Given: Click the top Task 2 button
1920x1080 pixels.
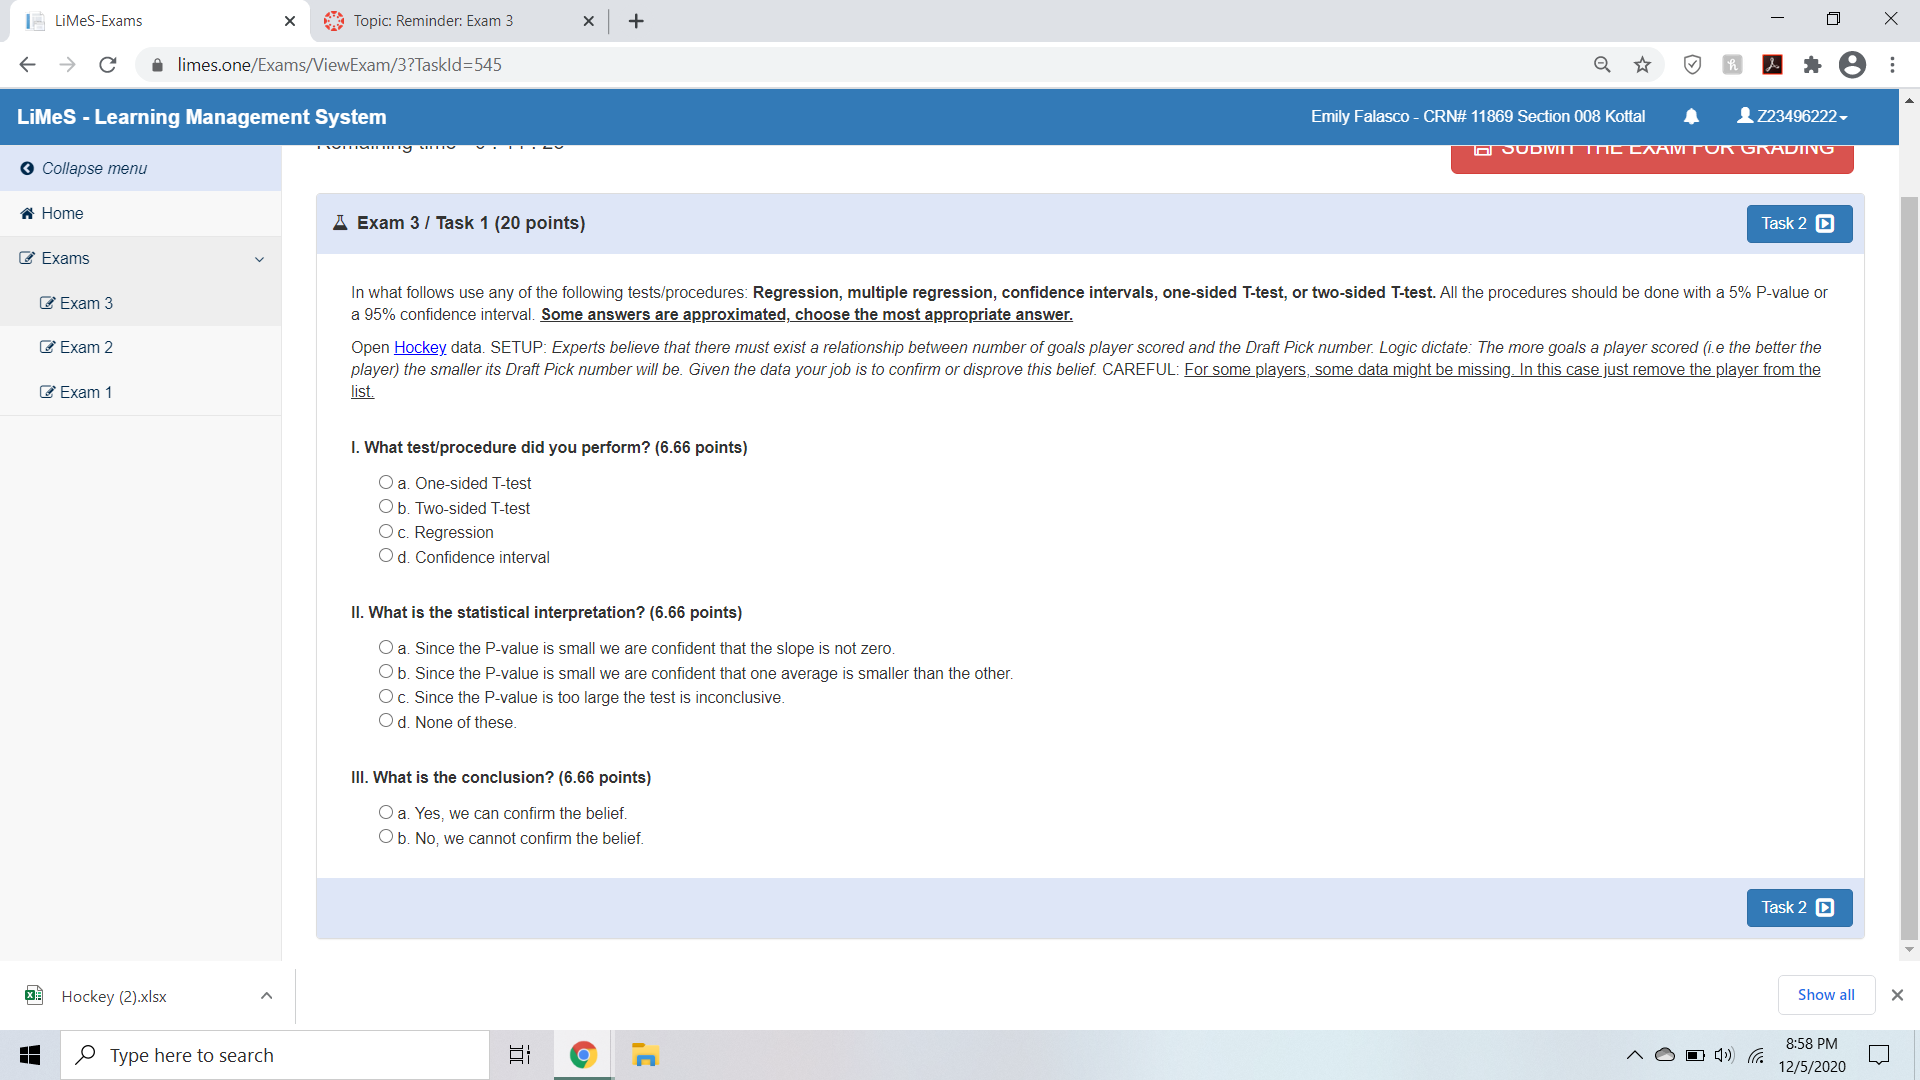Looking at the screenshot, I should tap(1798, 224).
